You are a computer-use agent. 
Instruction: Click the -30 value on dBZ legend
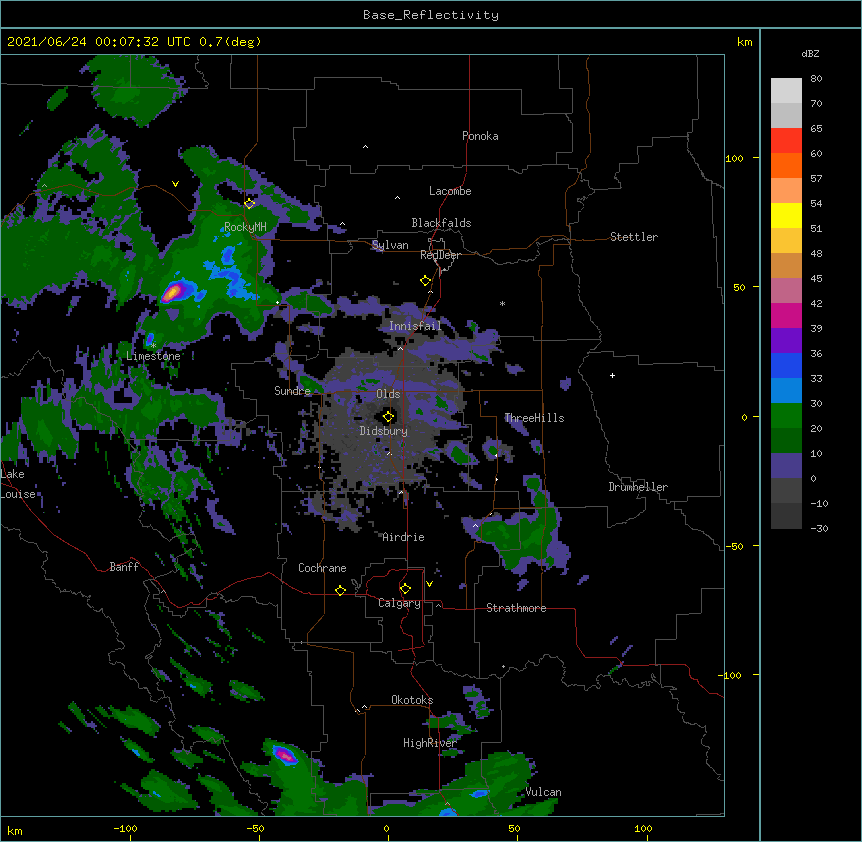click(819, 528)
